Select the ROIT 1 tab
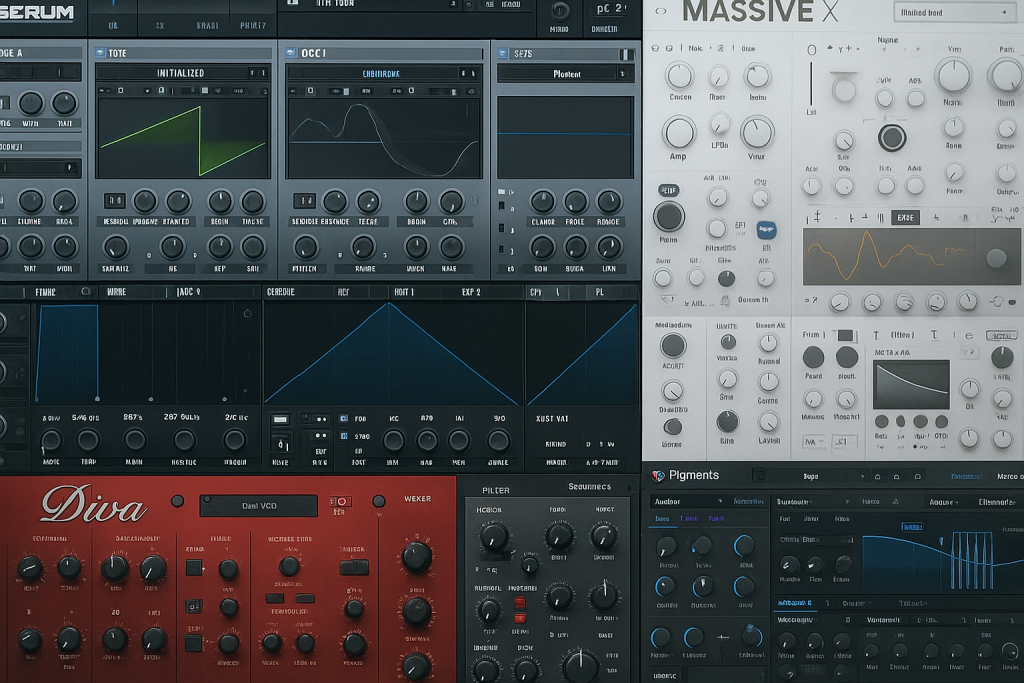 pos(404,292)
